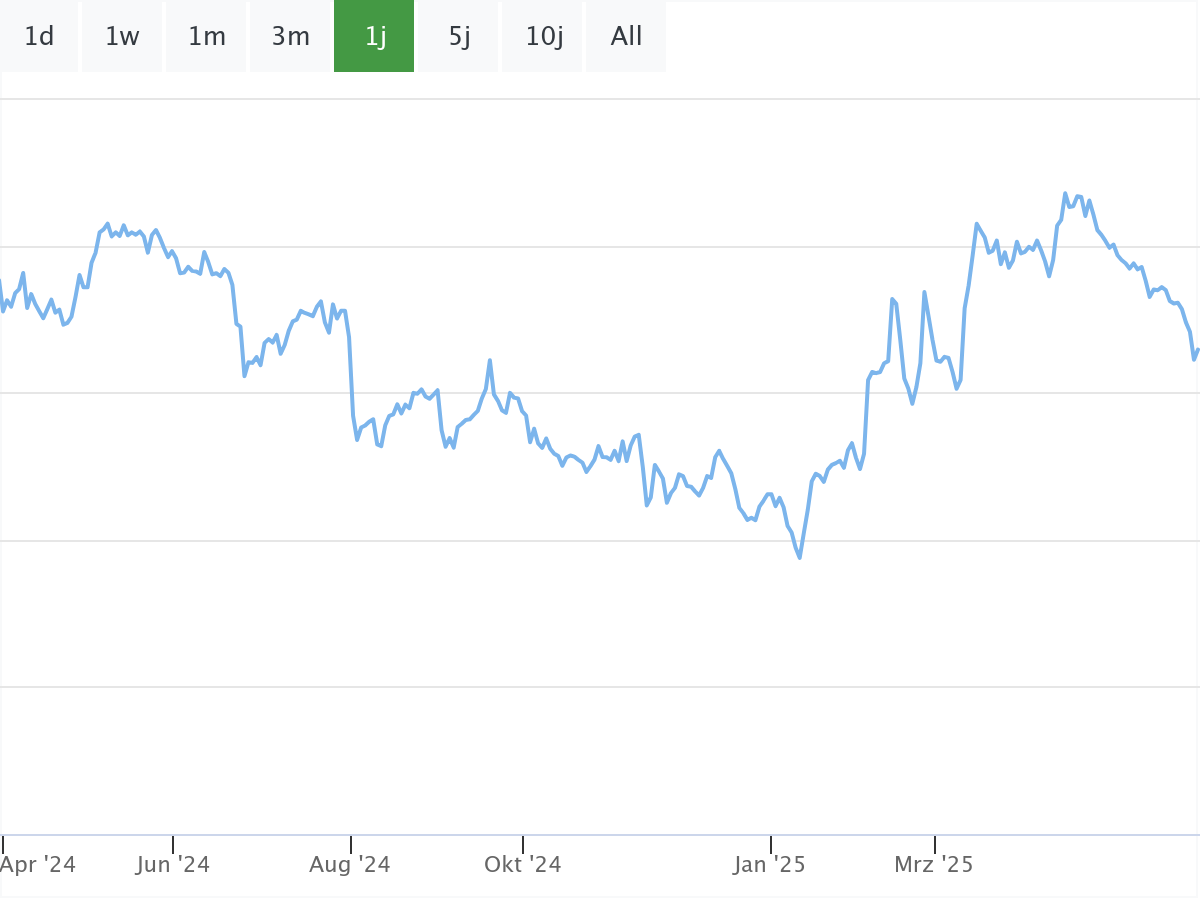Screen dimensions: 1200x900
Task: Show the 3m time period
Action: [x=290, y=37]
